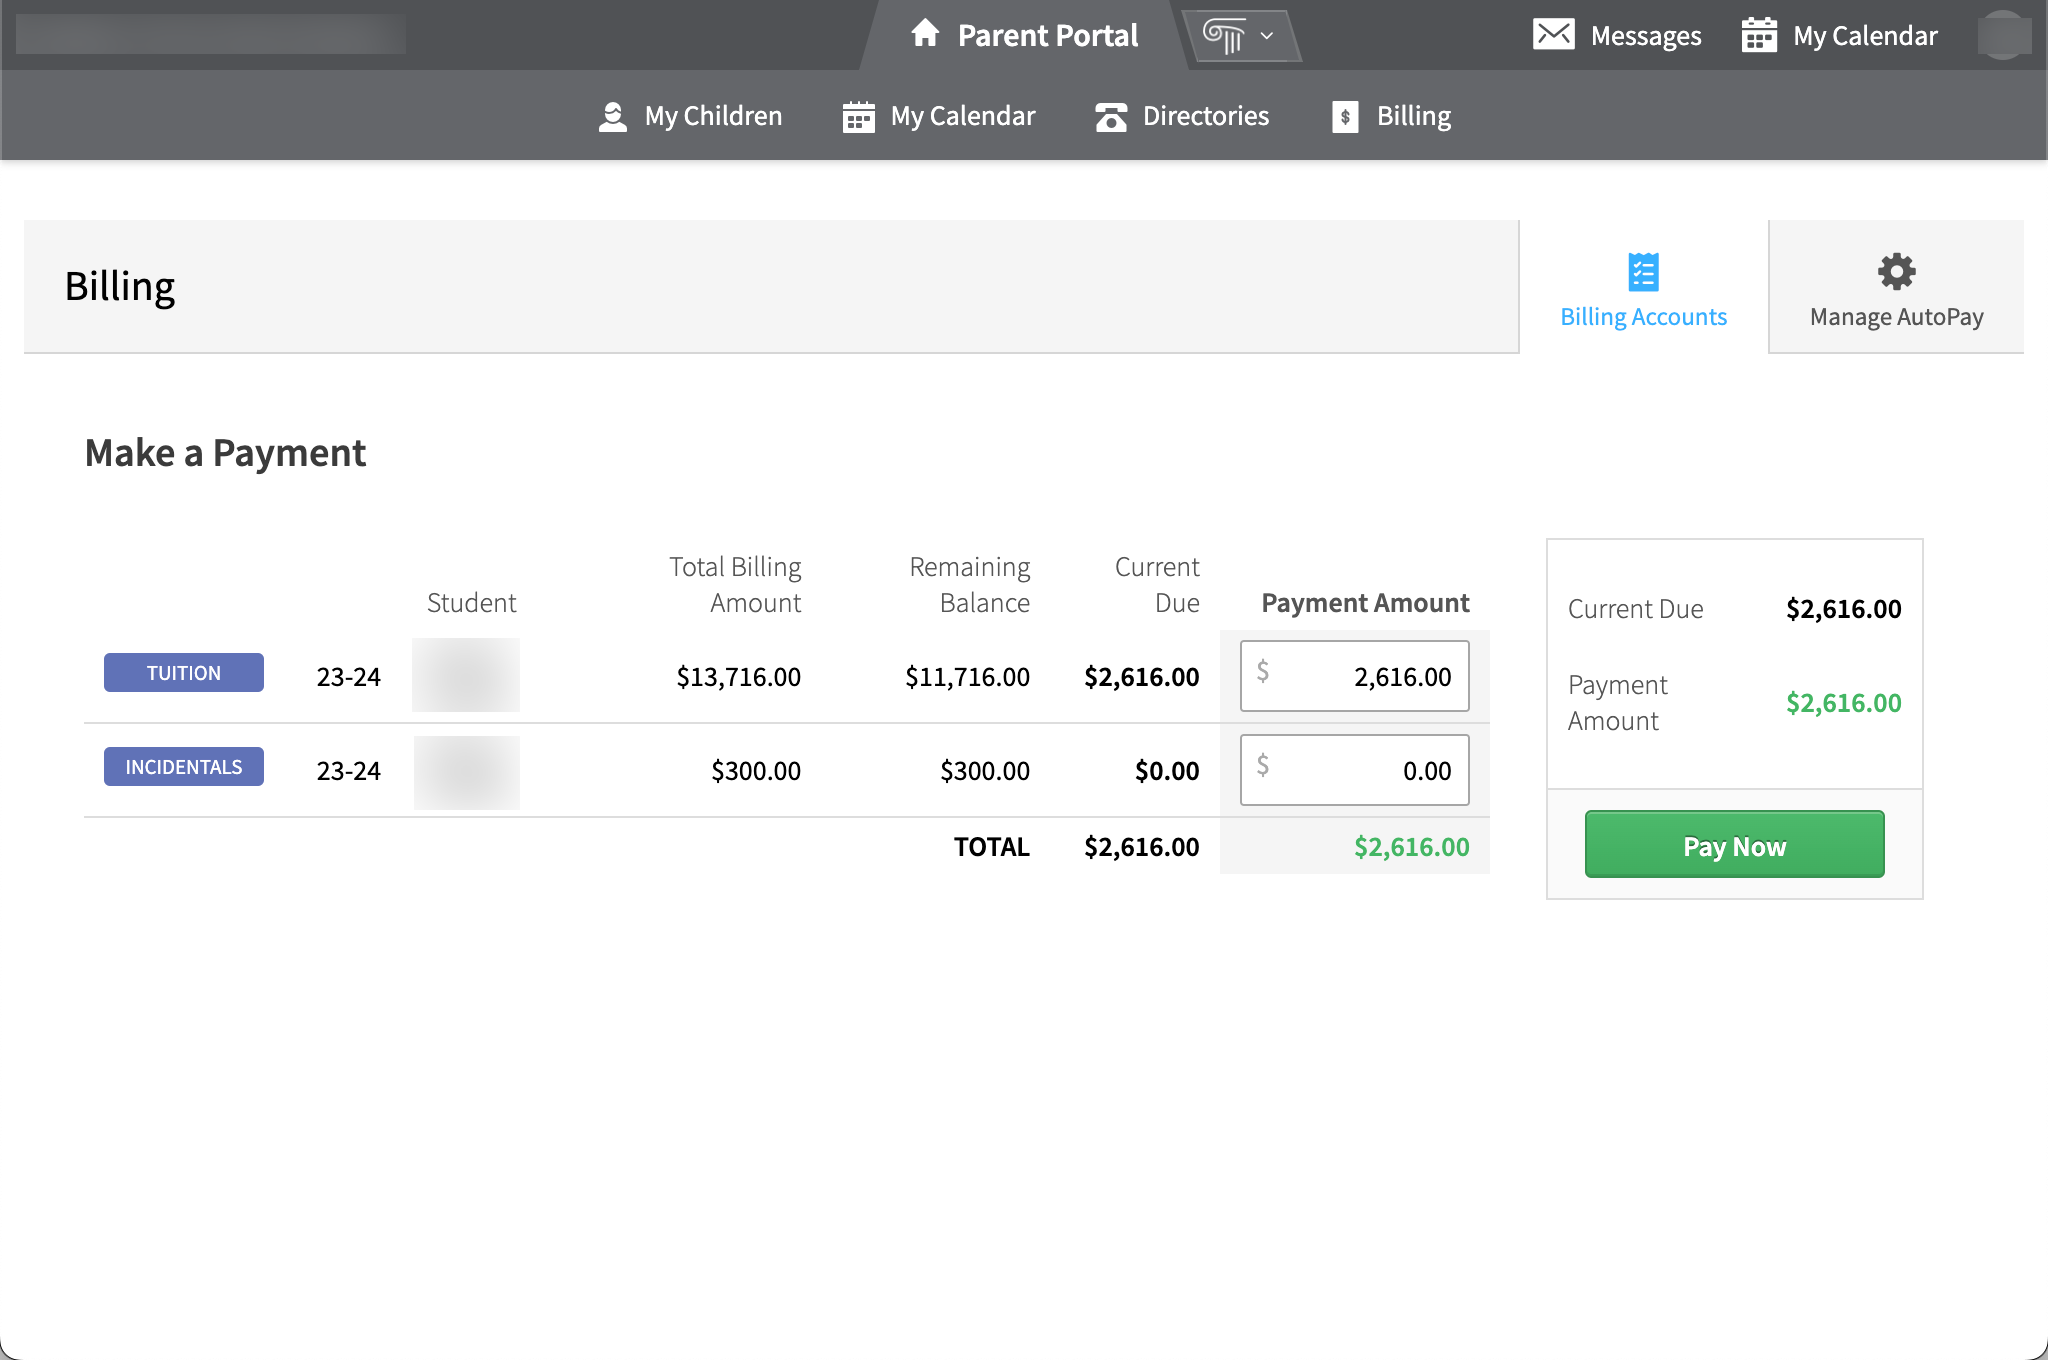Image resolution: width=2048 pixels, height=1360 pixels.
Task: Select the dollar icon next to Billing
Action: 1344,116
